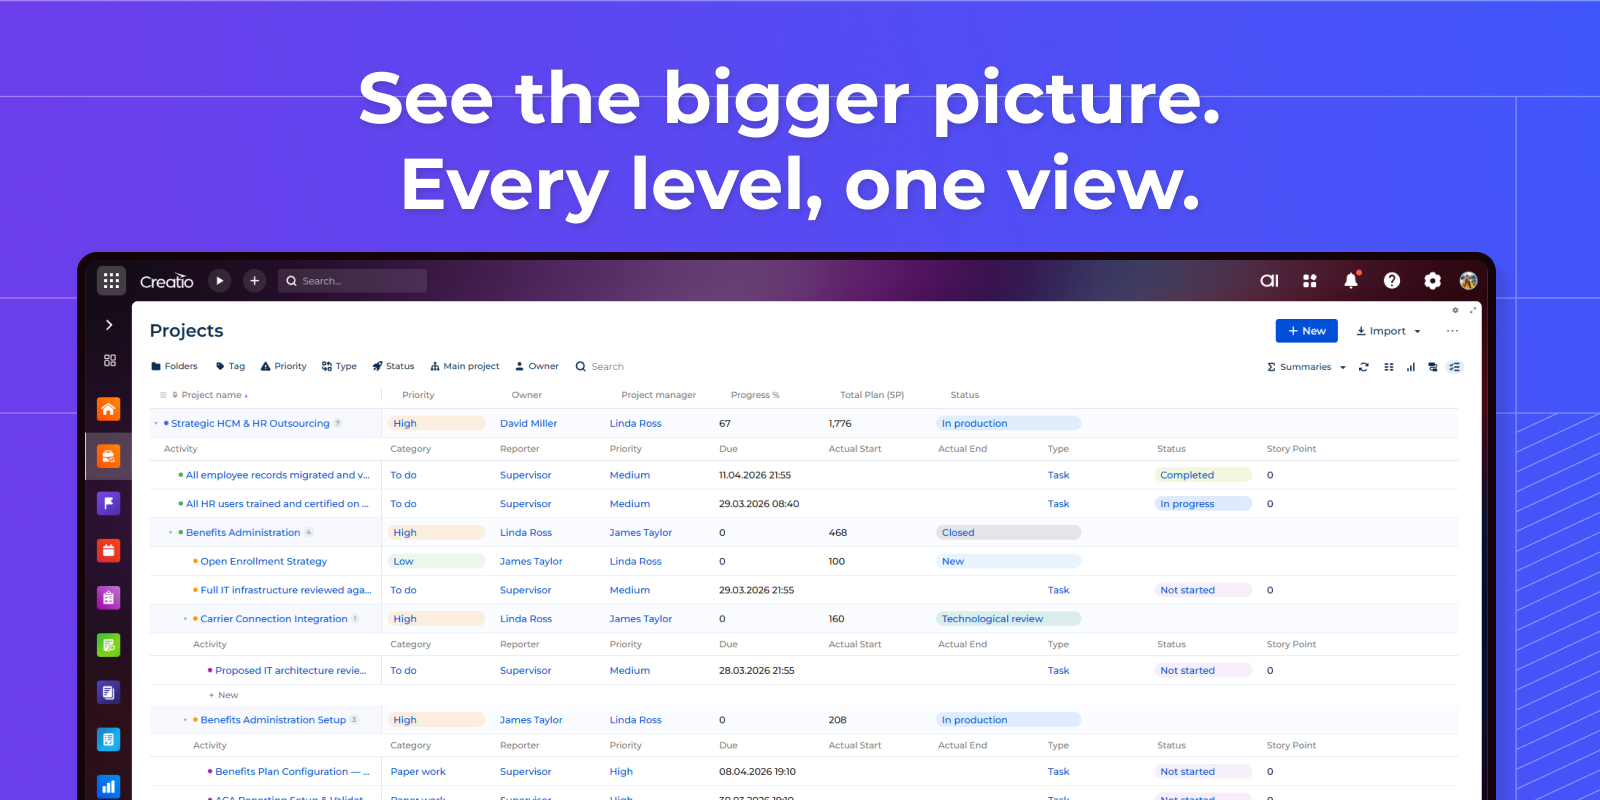This screenshot has height=800, width=1600.
Task: Click the blue New button
Action: 1306,331
